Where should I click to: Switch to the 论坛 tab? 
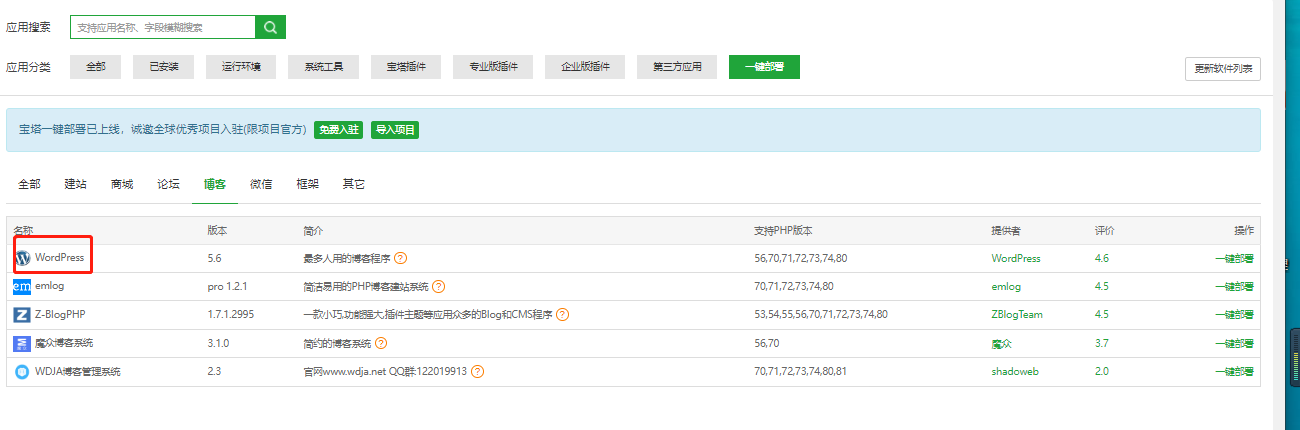click(168, 184)
